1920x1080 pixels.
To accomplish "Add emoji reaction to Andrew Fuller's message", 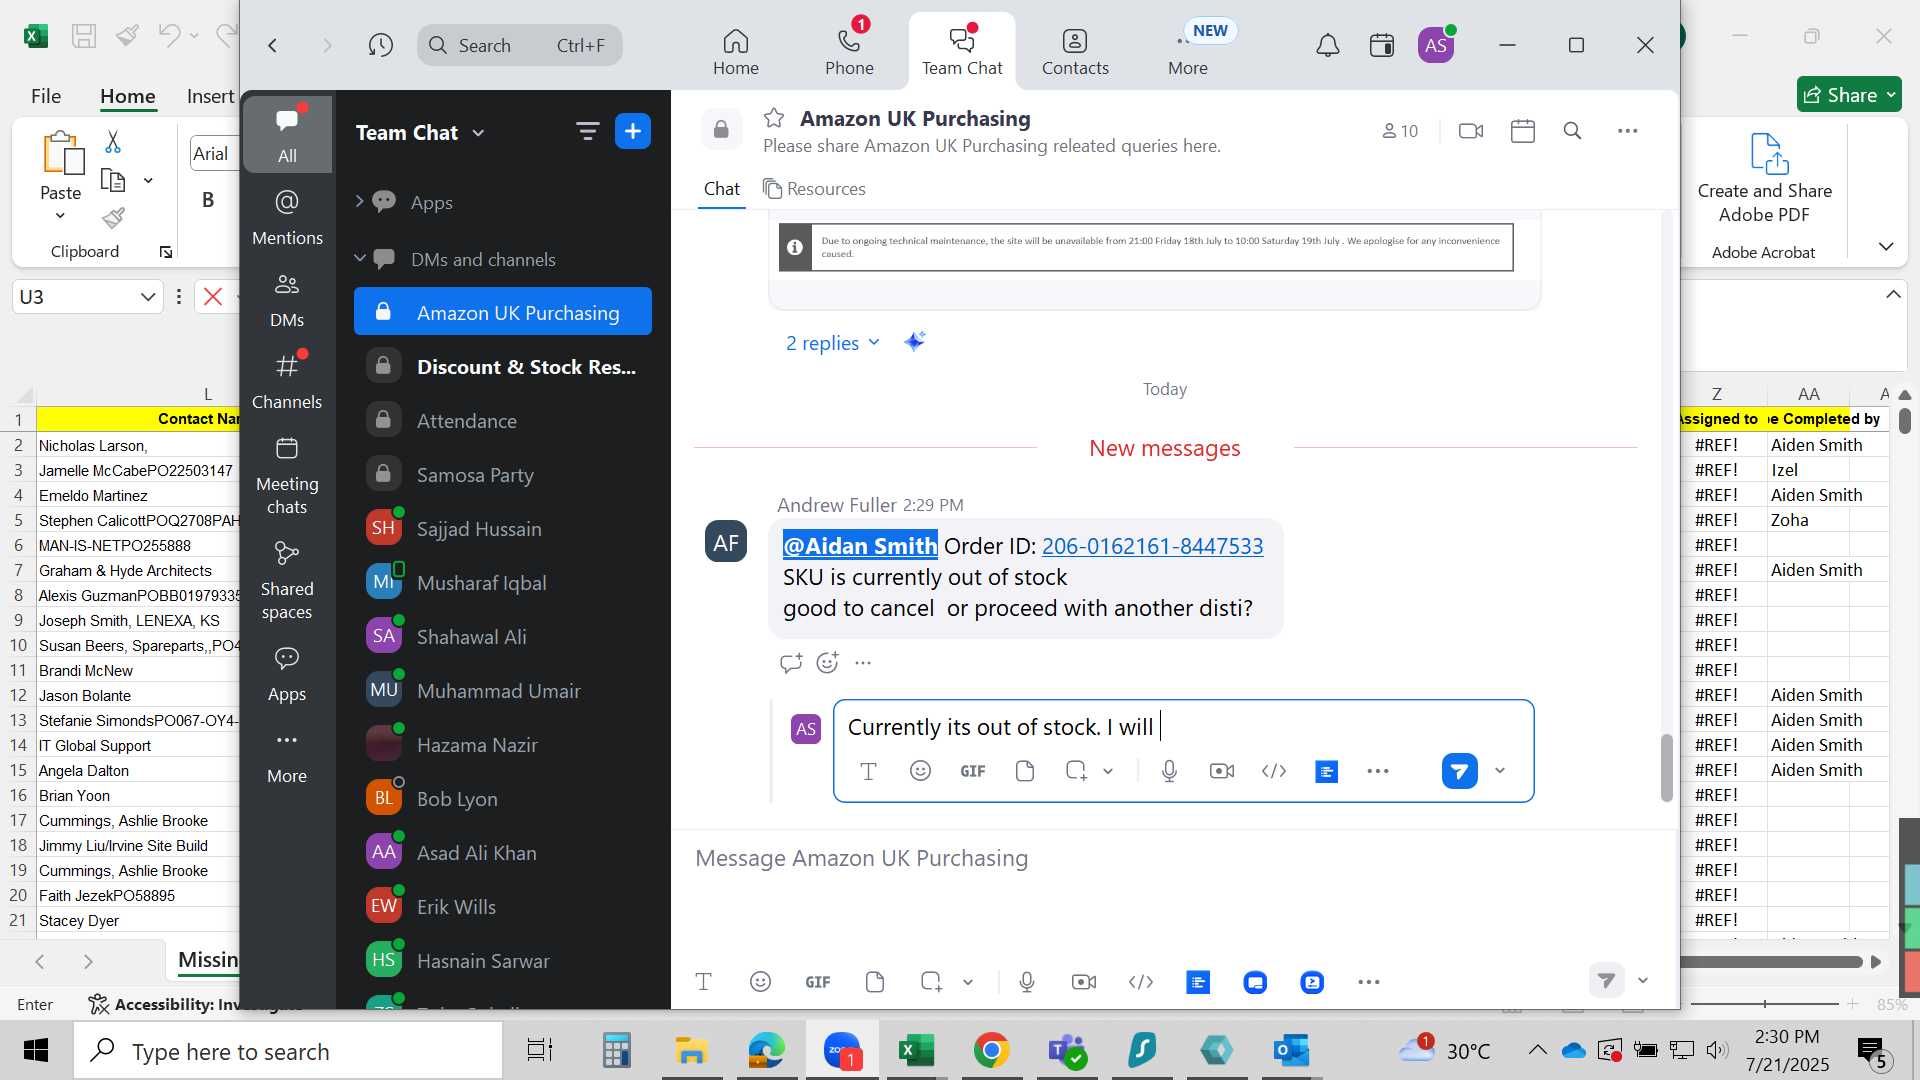I will [827, 662].
